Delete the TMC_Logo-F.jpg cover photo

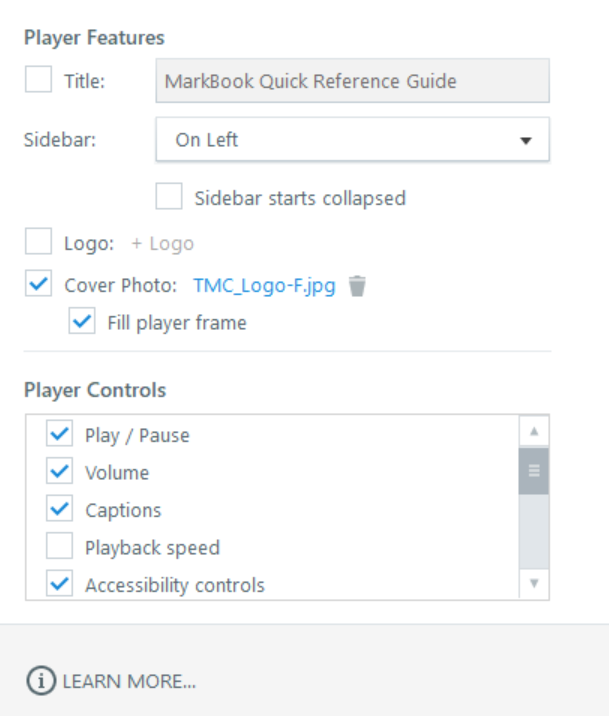click(x=357, y=286)
